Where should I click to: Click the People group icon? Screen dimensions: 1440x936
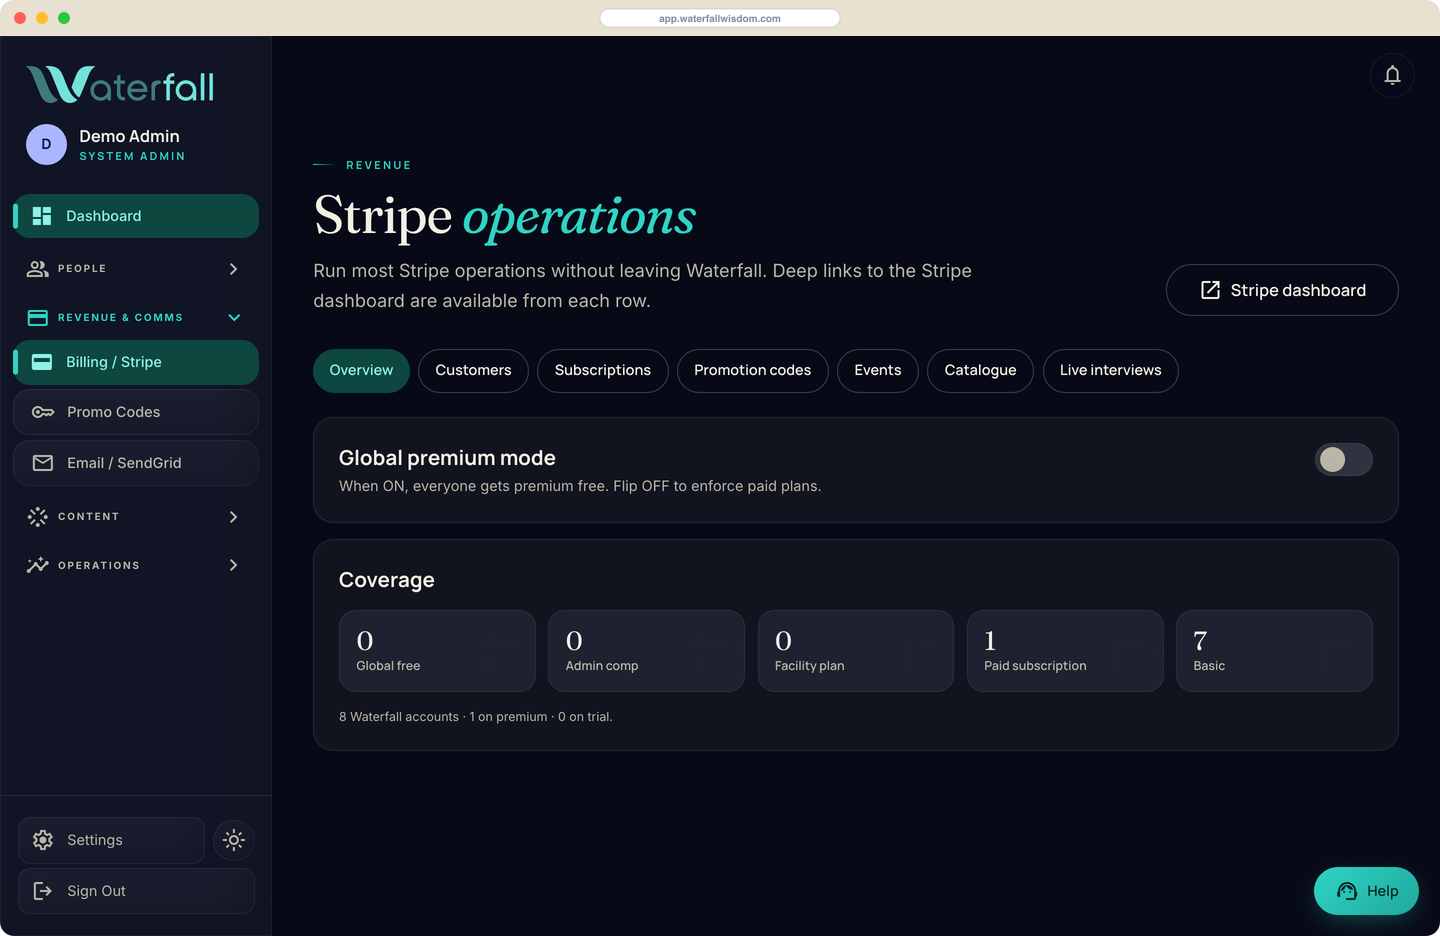[x=38, y=269]
